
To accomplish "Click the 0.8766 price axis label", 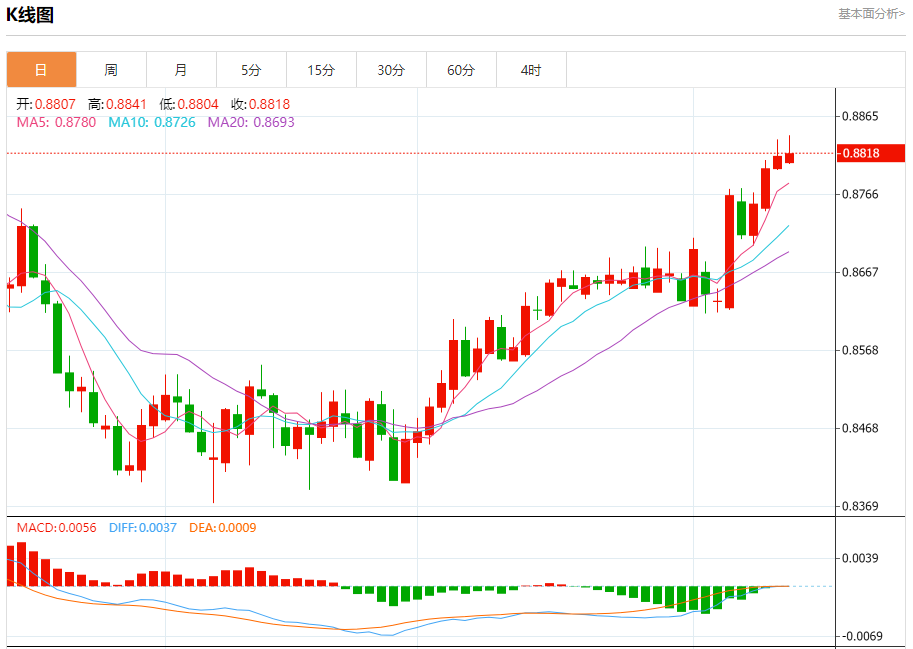I will coord(860,194).
